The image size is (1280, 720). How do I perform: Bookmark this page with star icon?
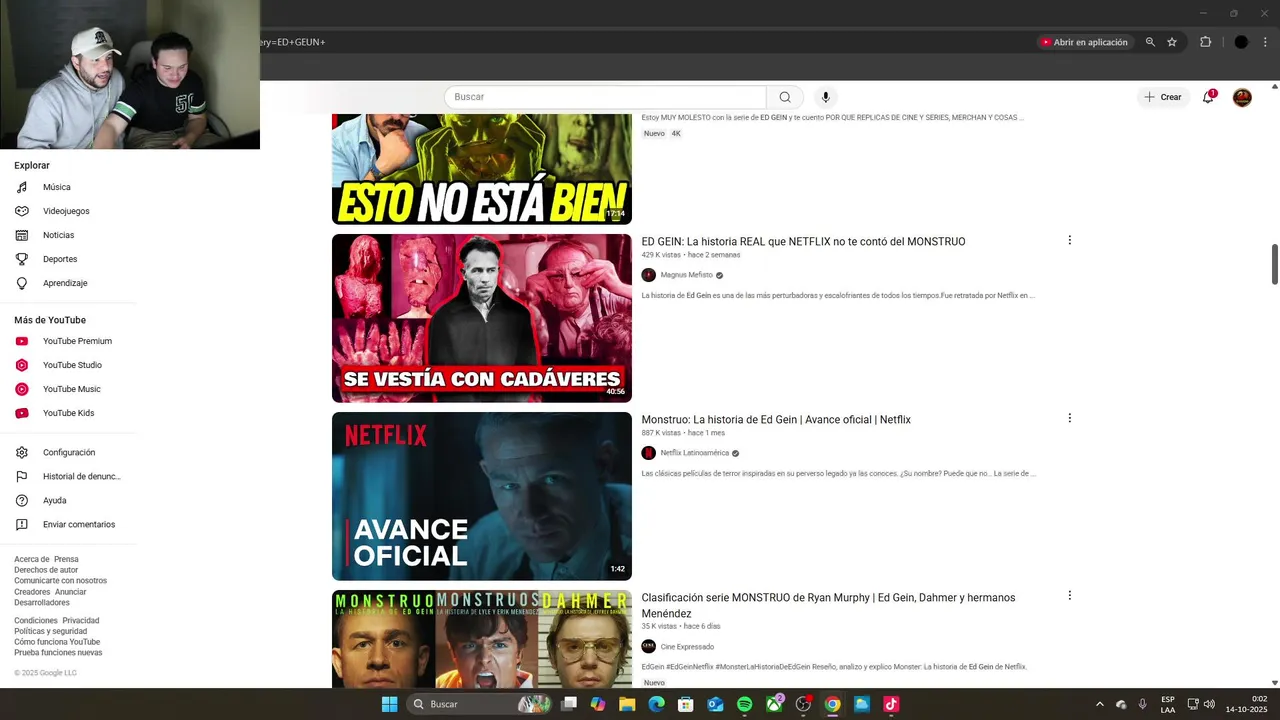(1172, 42)
